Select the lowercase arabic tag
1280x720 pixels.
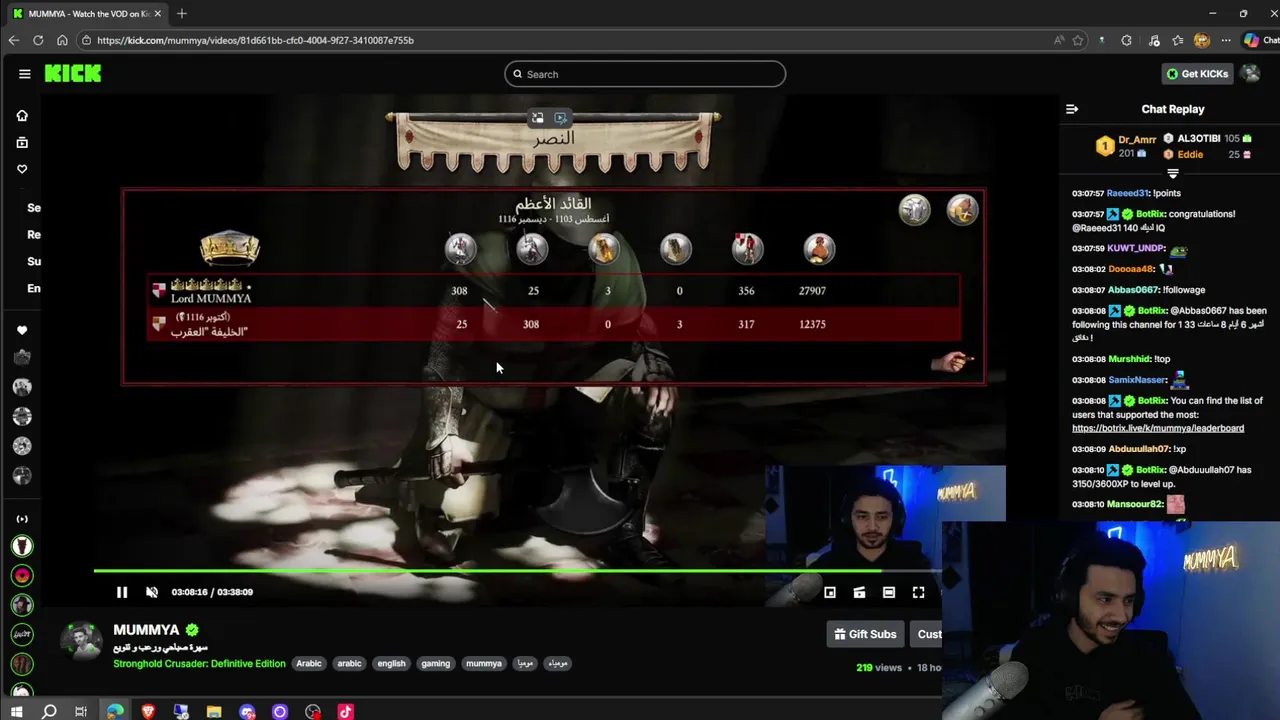349,663
